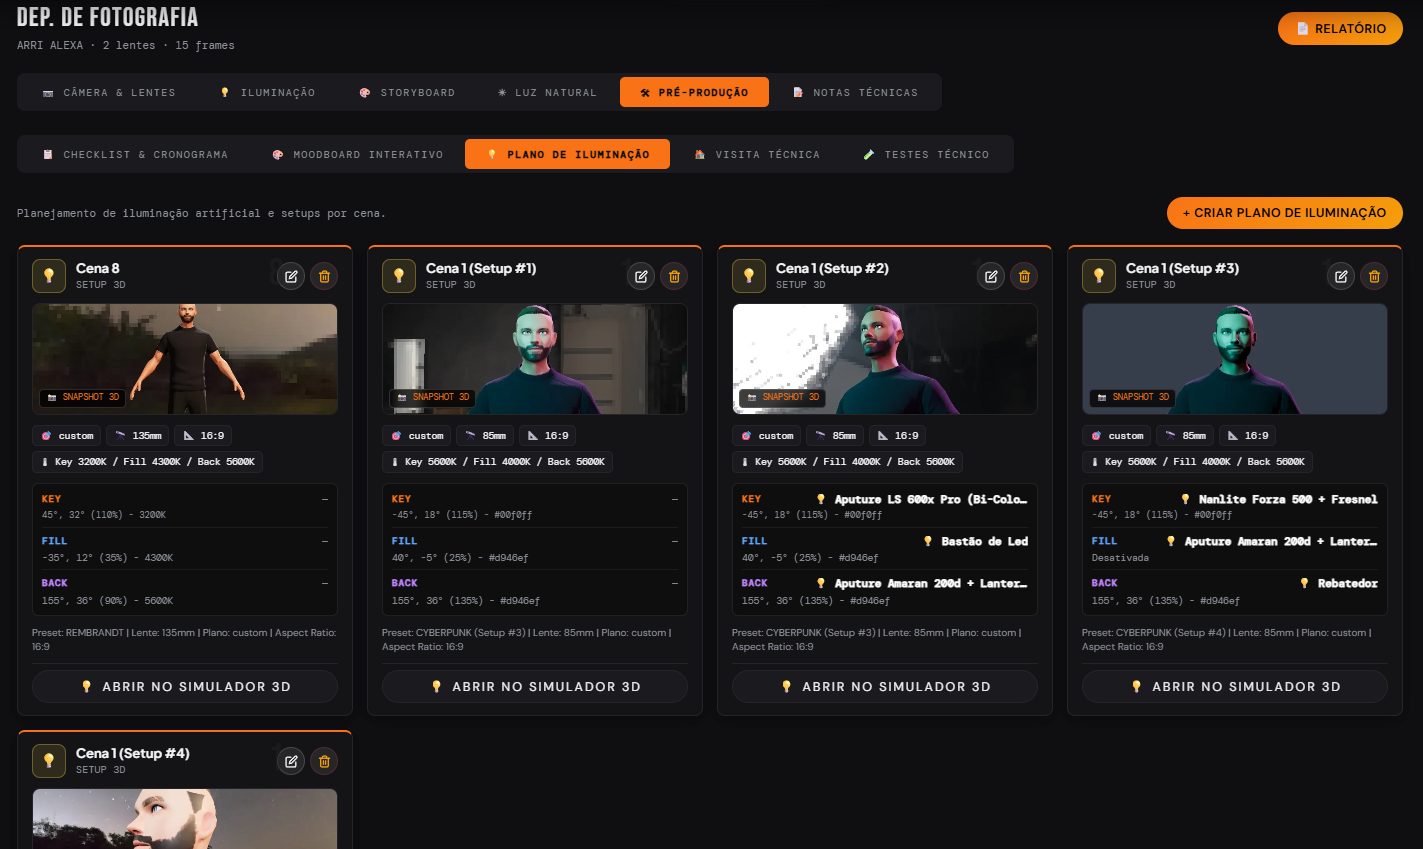
Task: Select the Pré-Produção tab
Action: point(694,92)
